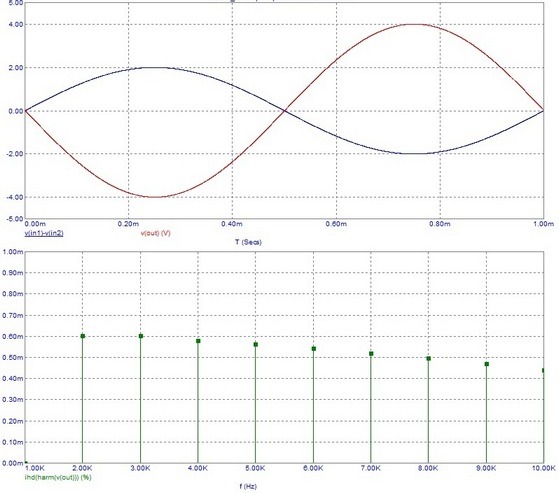Click the v(out) (V) trace label
This screenshot has width=559, height=493.
155,233
